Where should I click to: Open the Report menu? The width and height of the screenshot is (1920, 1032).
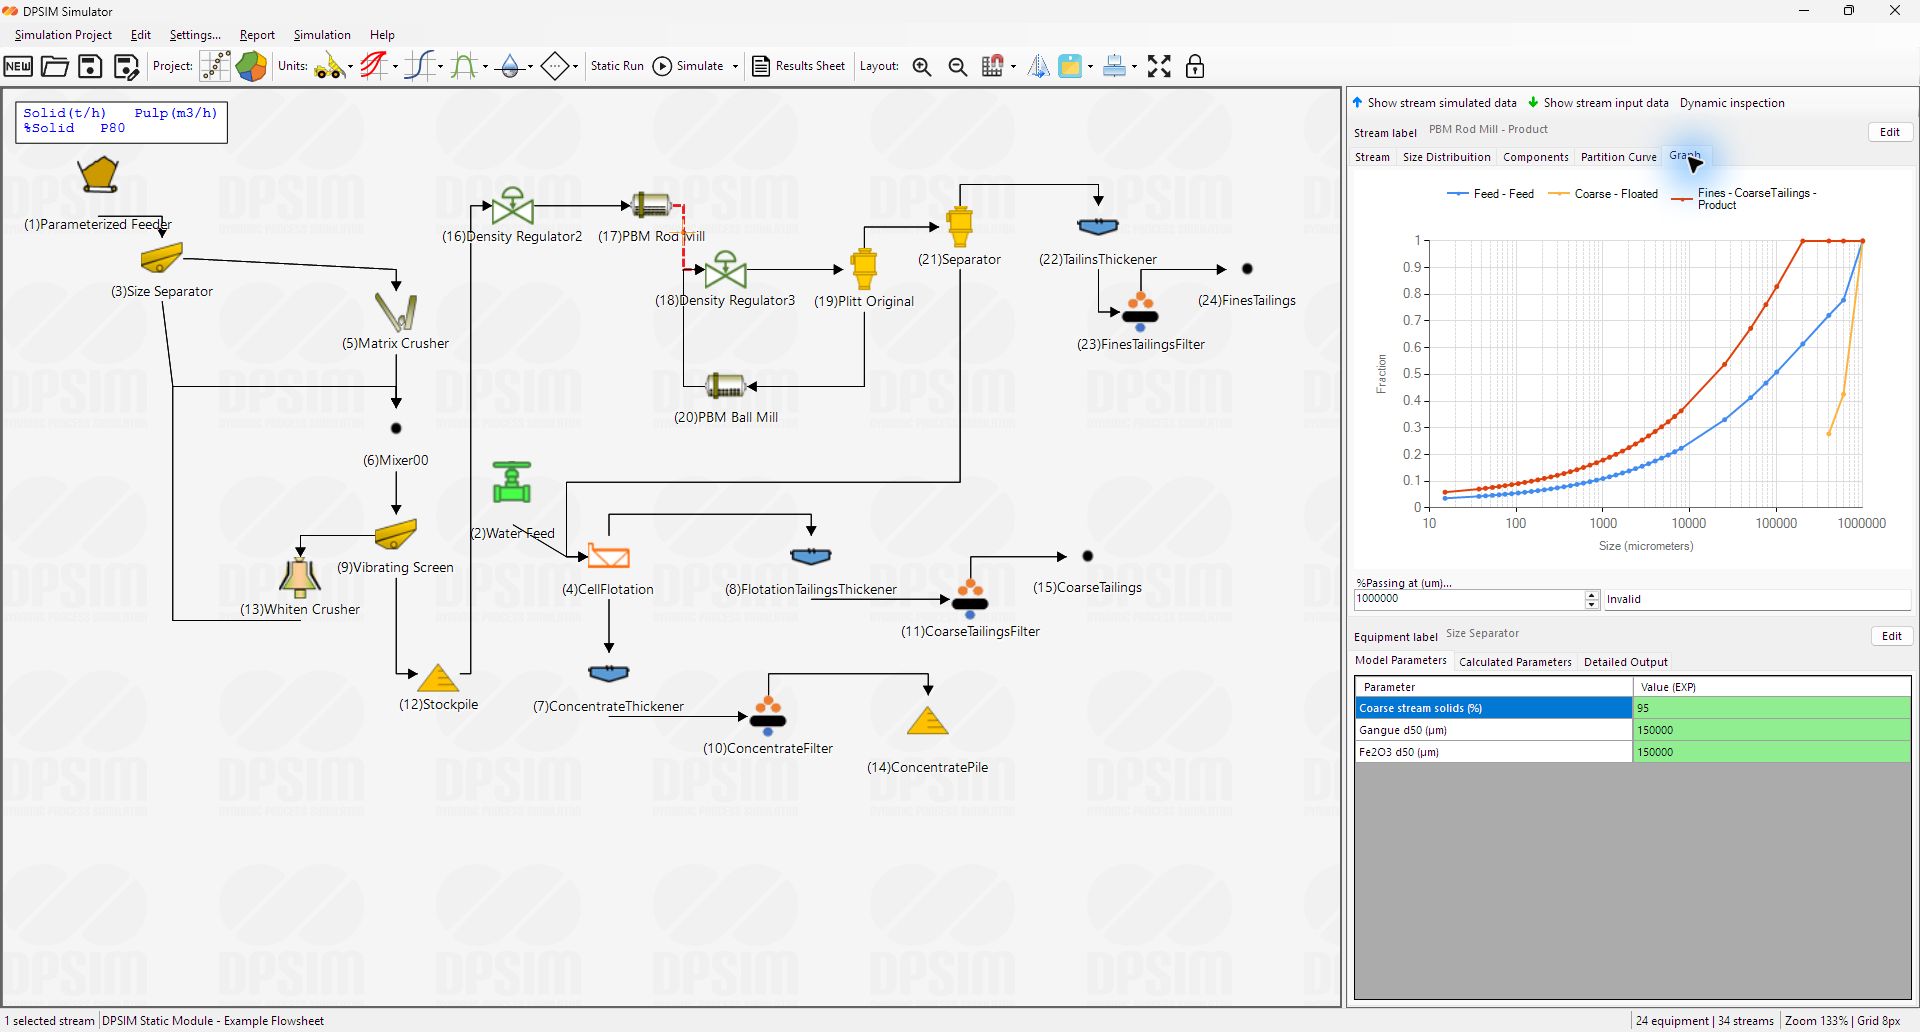pyautogui.click(x=257, y=35)
